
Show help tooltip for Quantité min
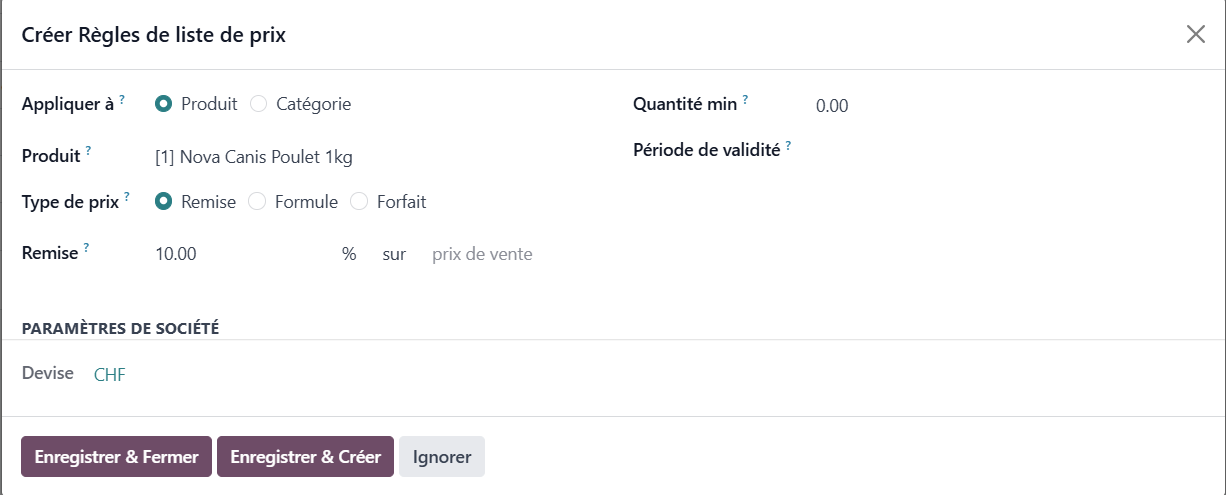click(x=745, y=99)
